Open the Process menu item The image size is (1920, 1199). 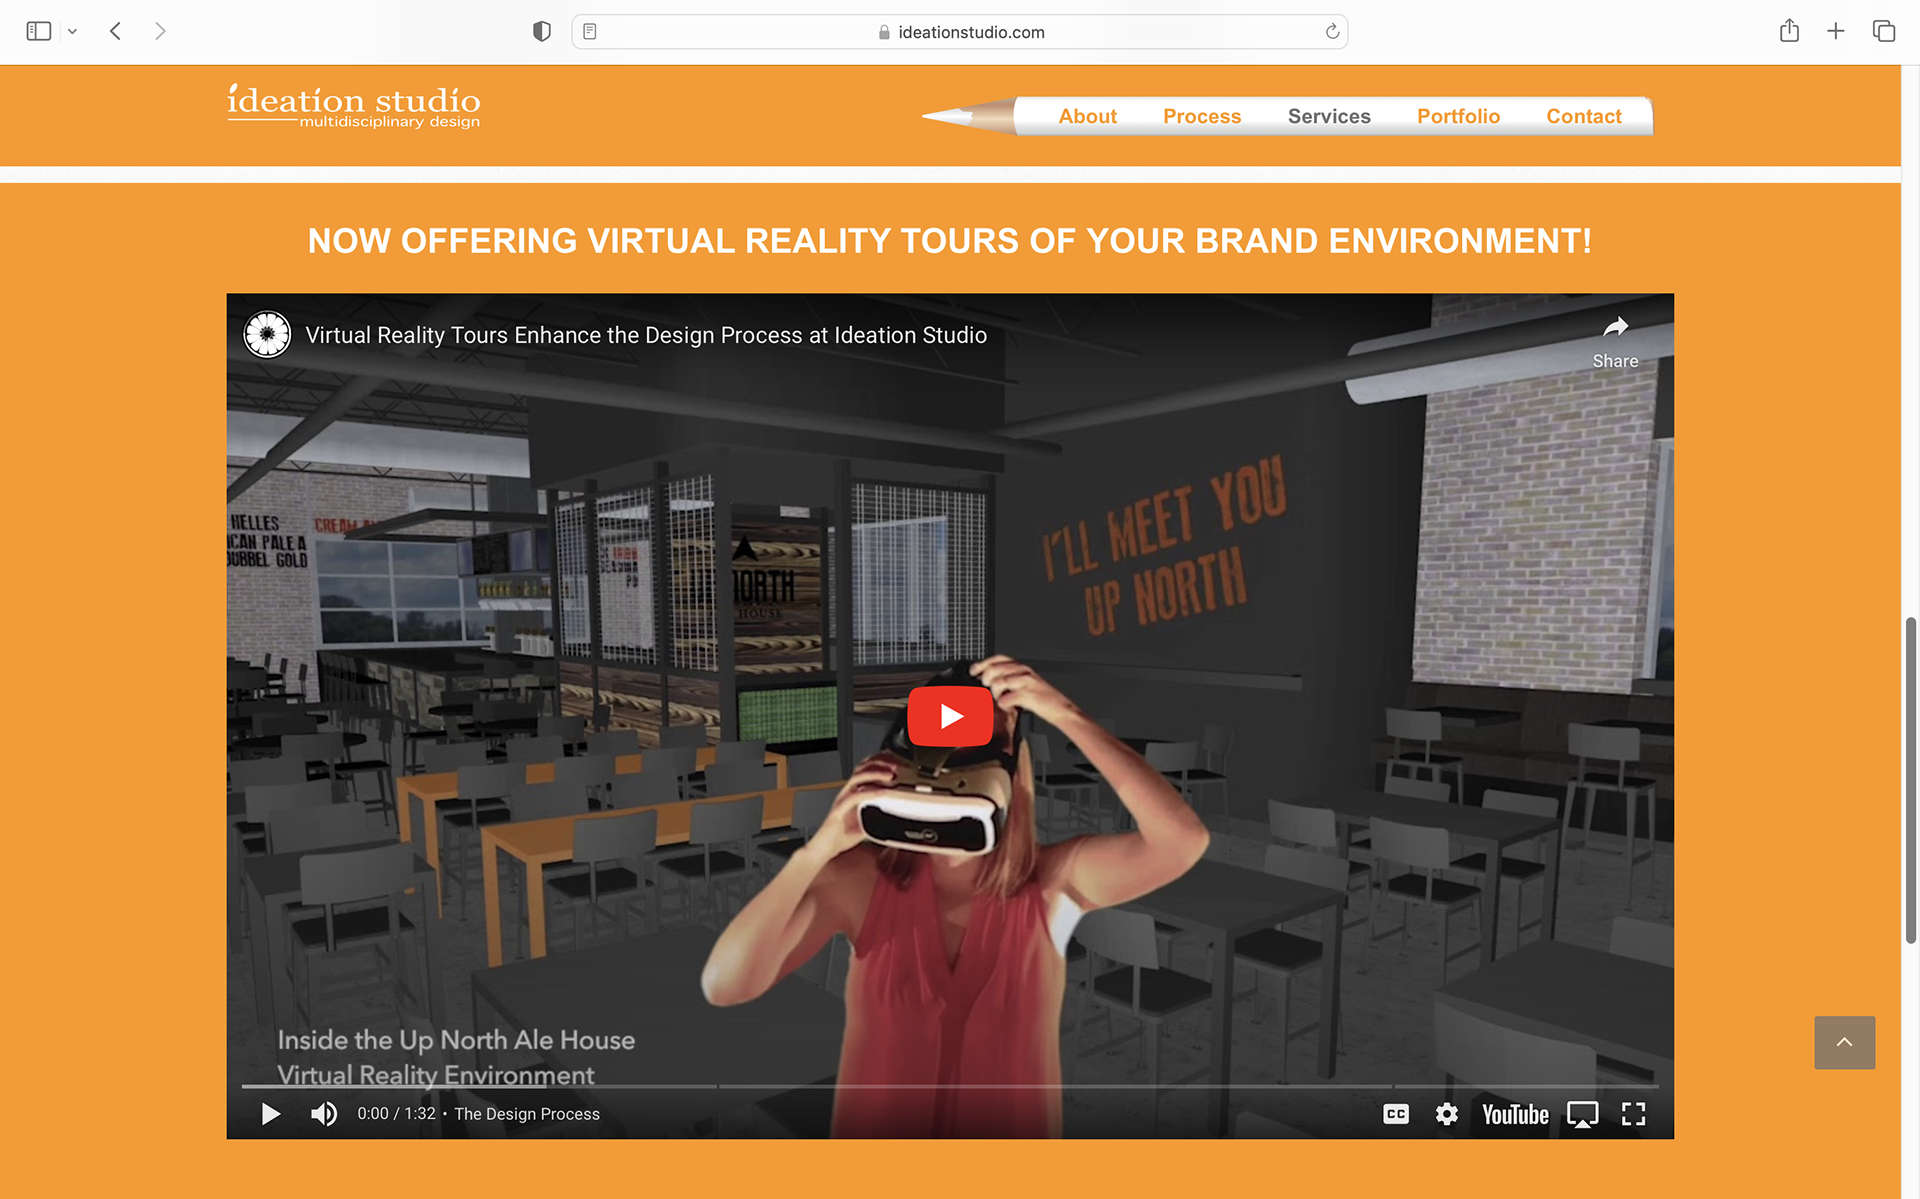[1202, 116]
